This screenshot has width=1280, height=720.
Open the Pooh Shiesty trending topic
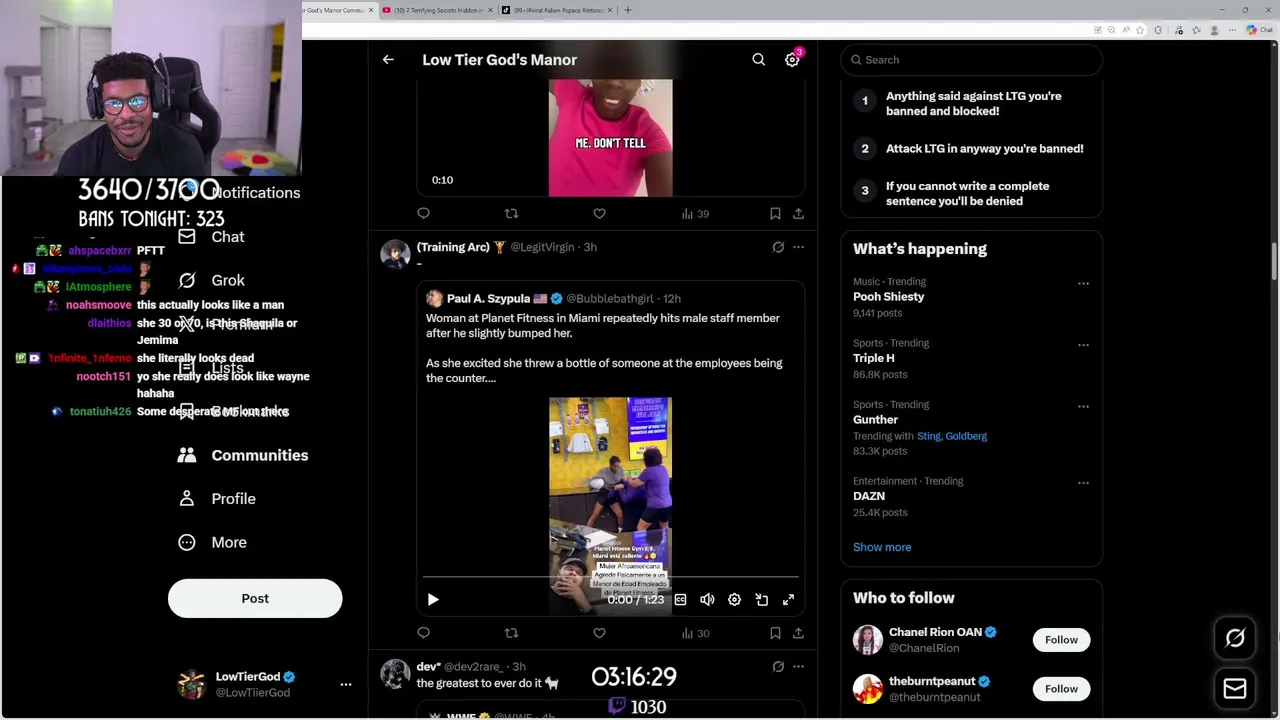(888, 297)
